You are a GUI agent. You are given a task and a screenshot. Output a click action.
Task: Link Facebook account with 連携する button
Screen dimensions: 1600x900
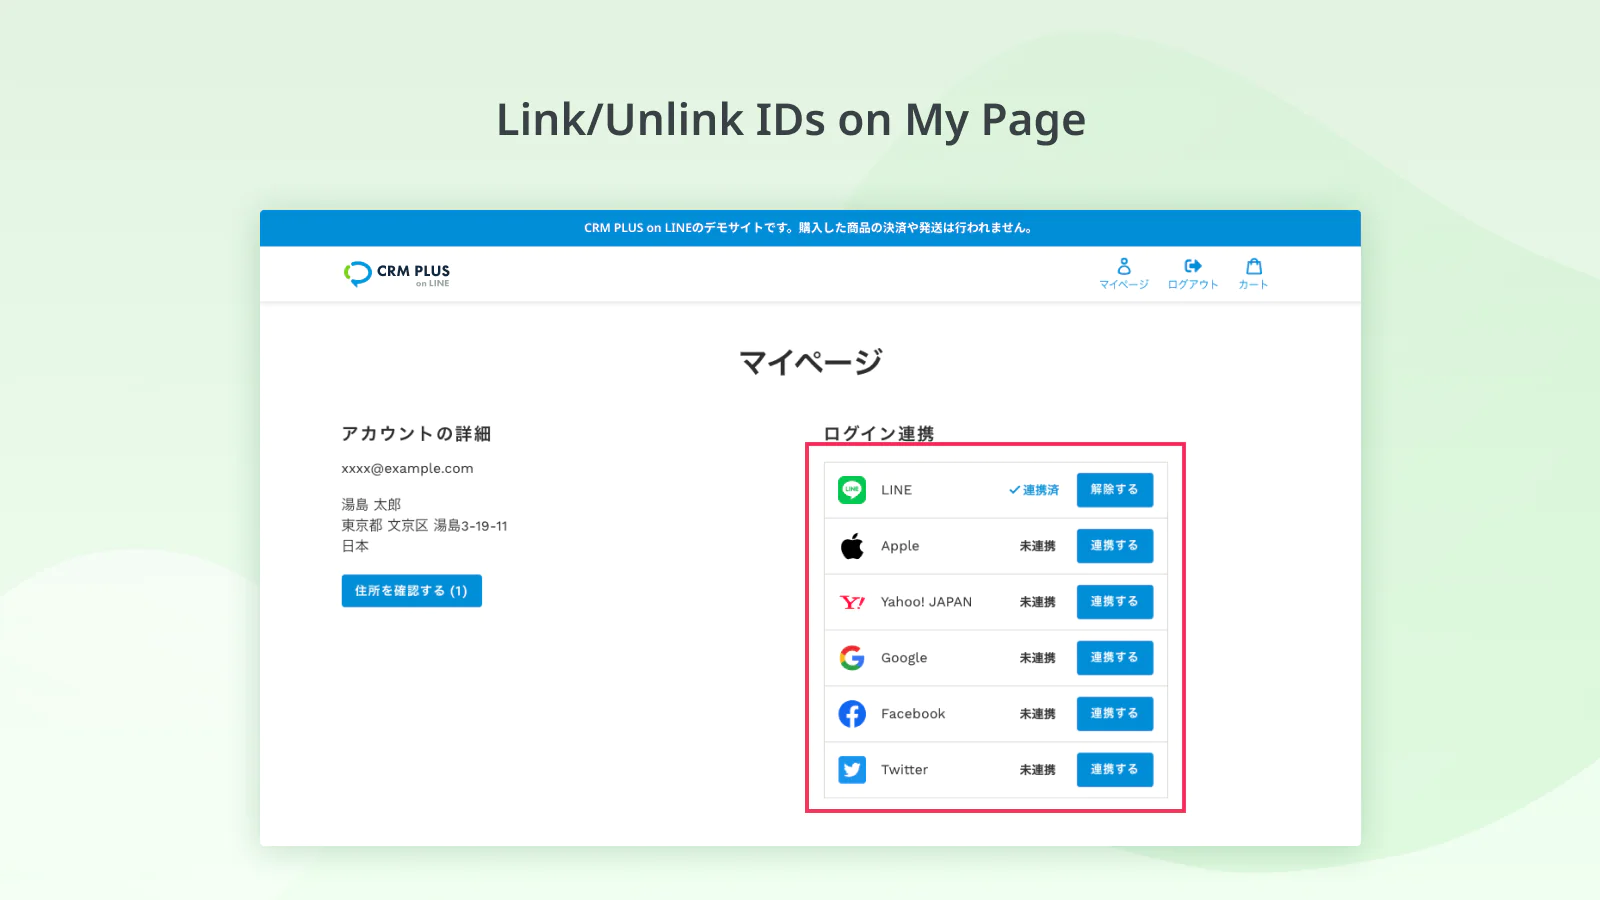tap(1115, 714)
